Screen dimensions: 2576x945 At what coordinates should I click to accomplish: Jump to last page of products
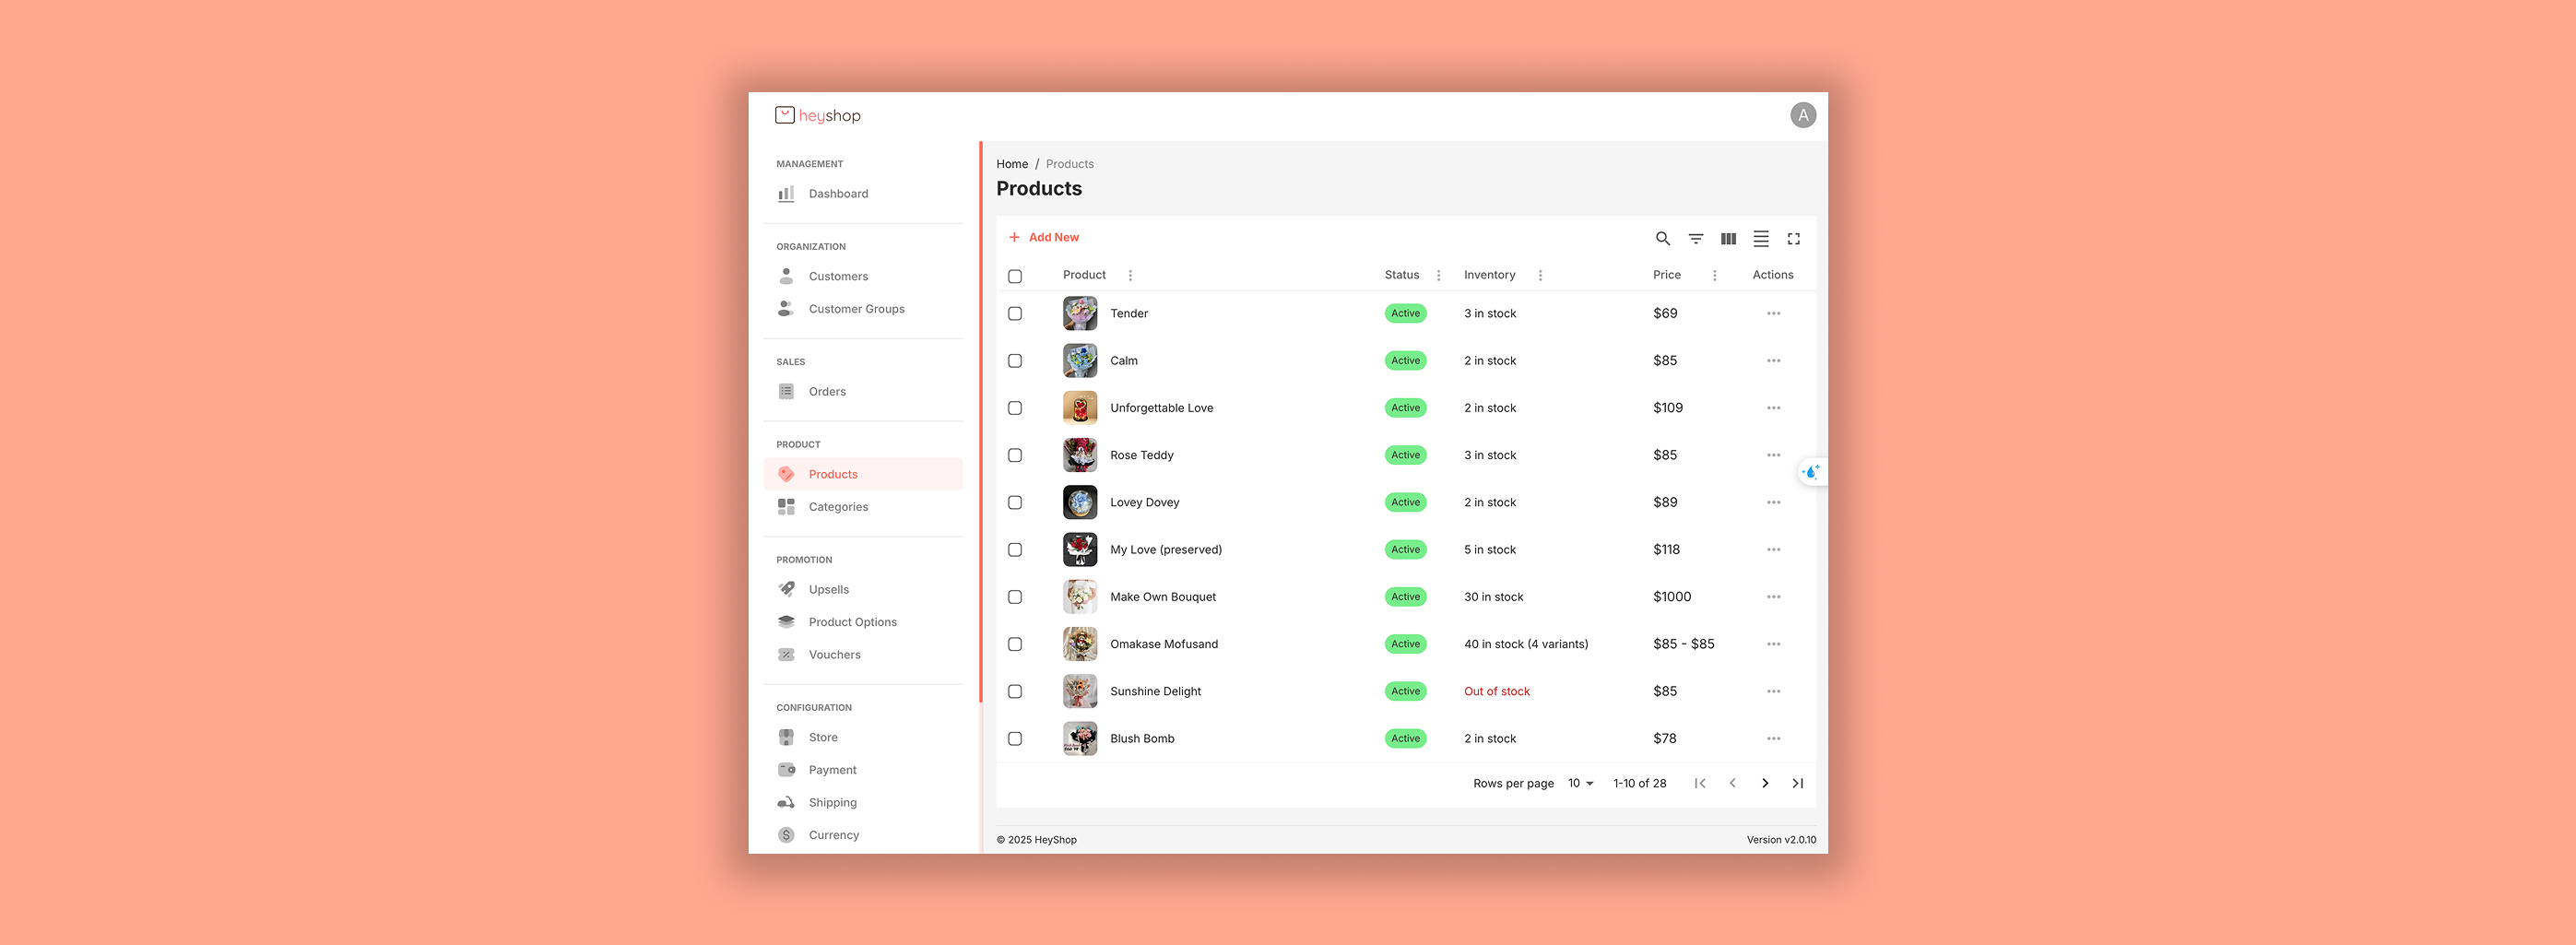(x=1797, y=784)
